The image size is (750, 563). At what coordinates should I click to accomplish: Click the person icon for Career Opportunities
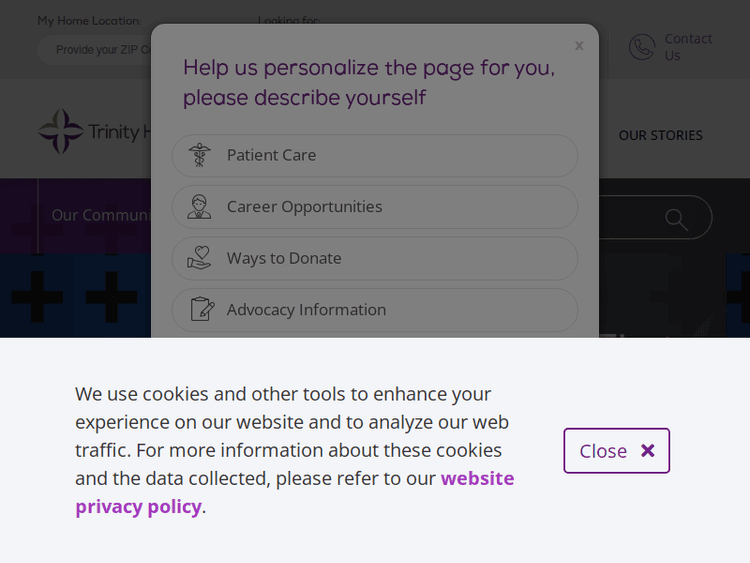pos(200,207)
